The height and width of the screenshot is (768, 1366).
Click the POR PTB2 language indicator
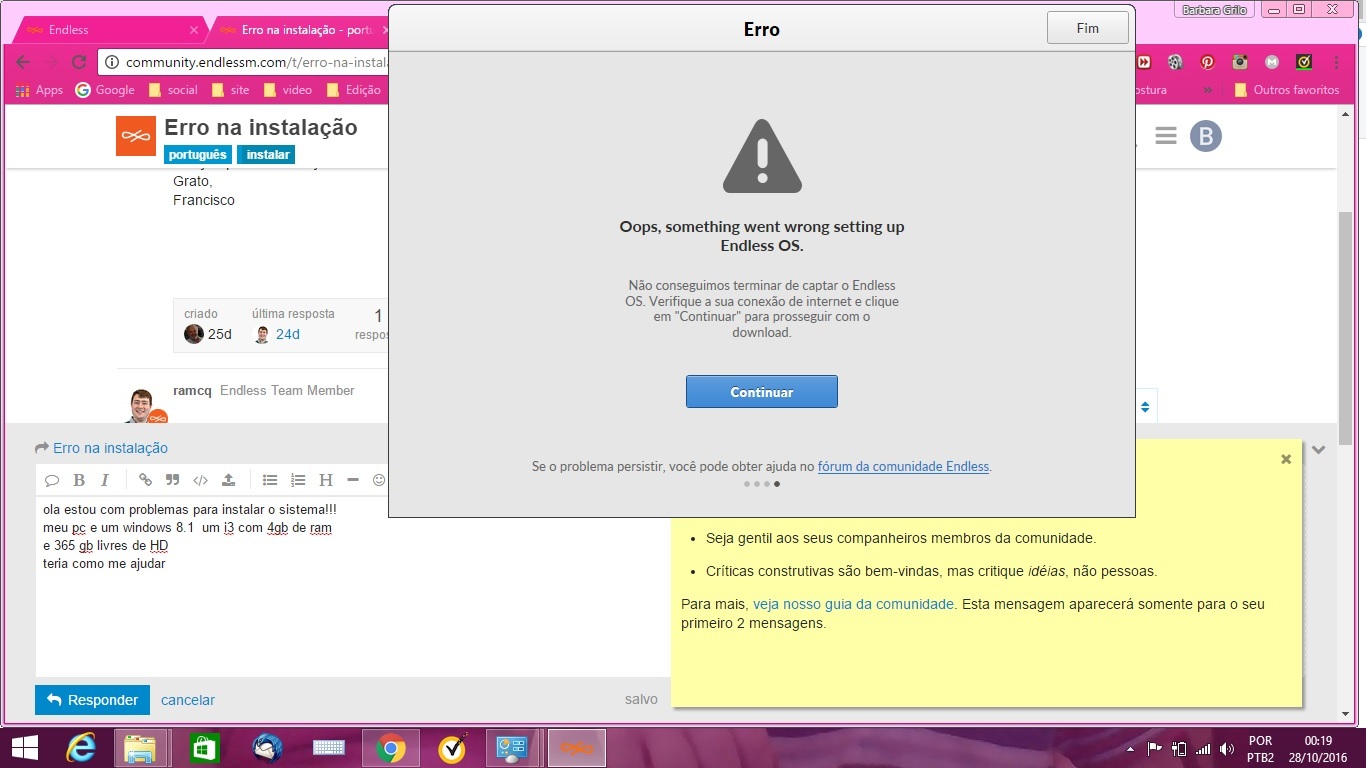tap(1261, 749)
